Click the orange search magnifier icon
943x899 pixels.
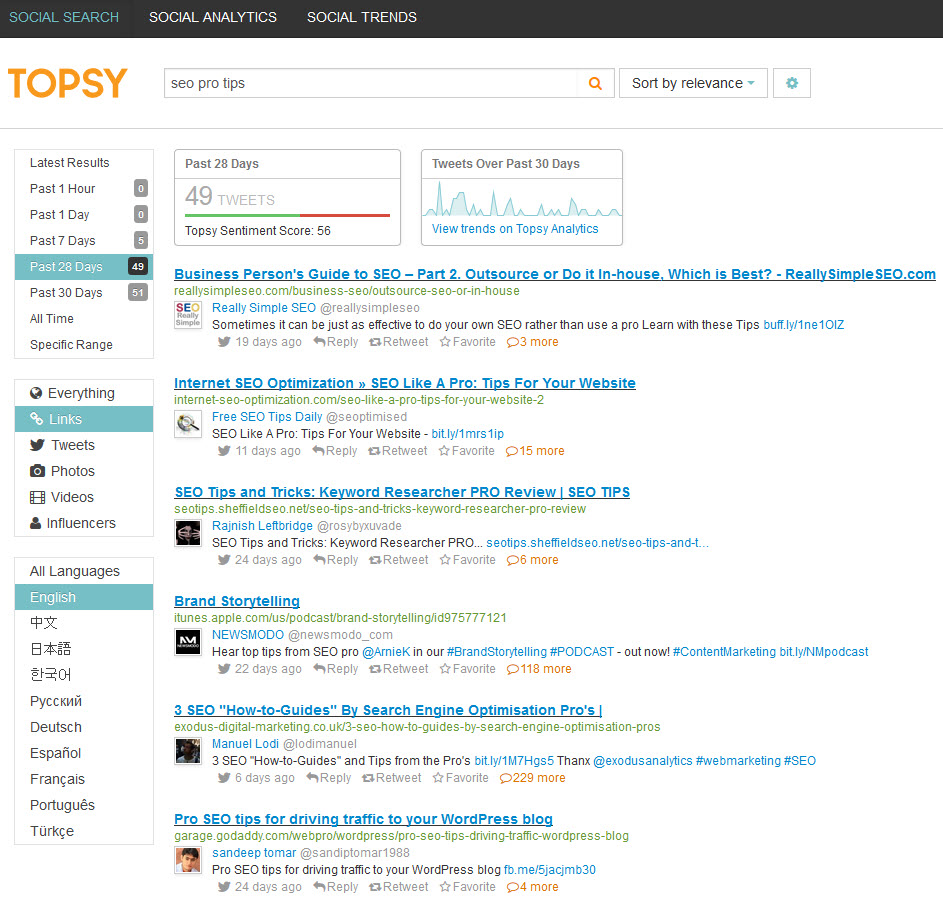[x=595, y=84]
